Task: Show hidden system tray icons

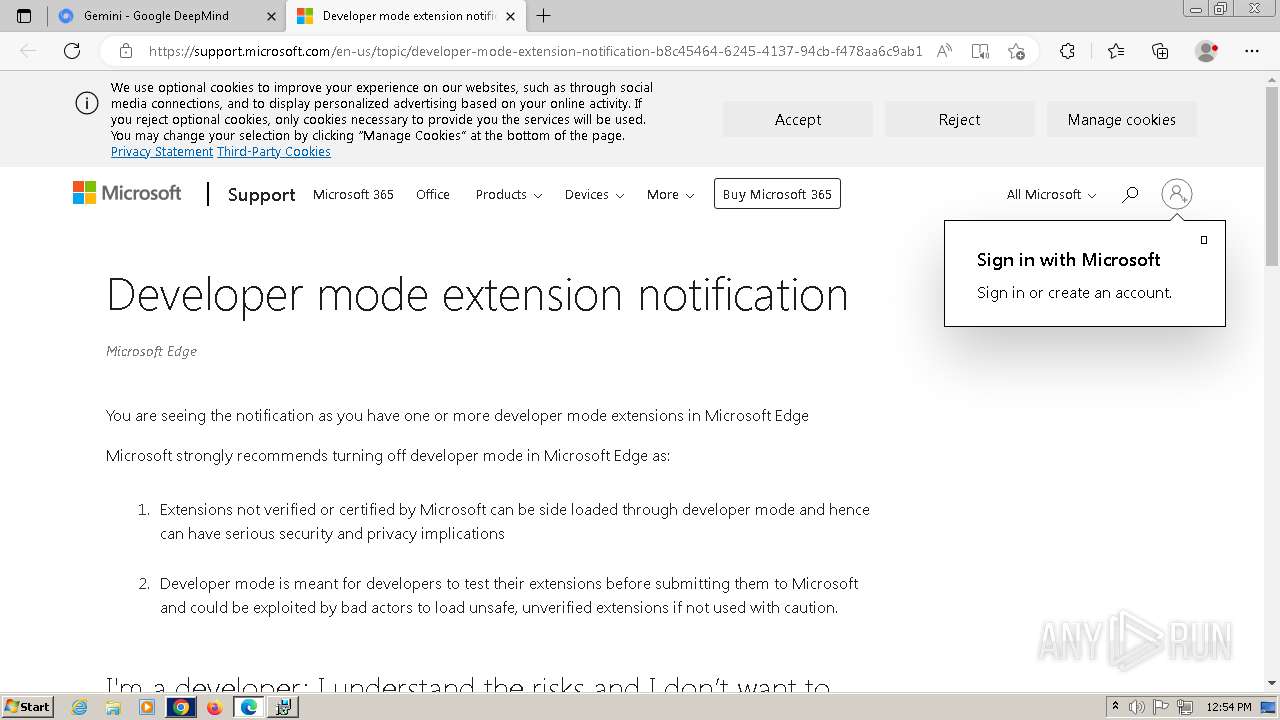Action: pos(1115,707)
